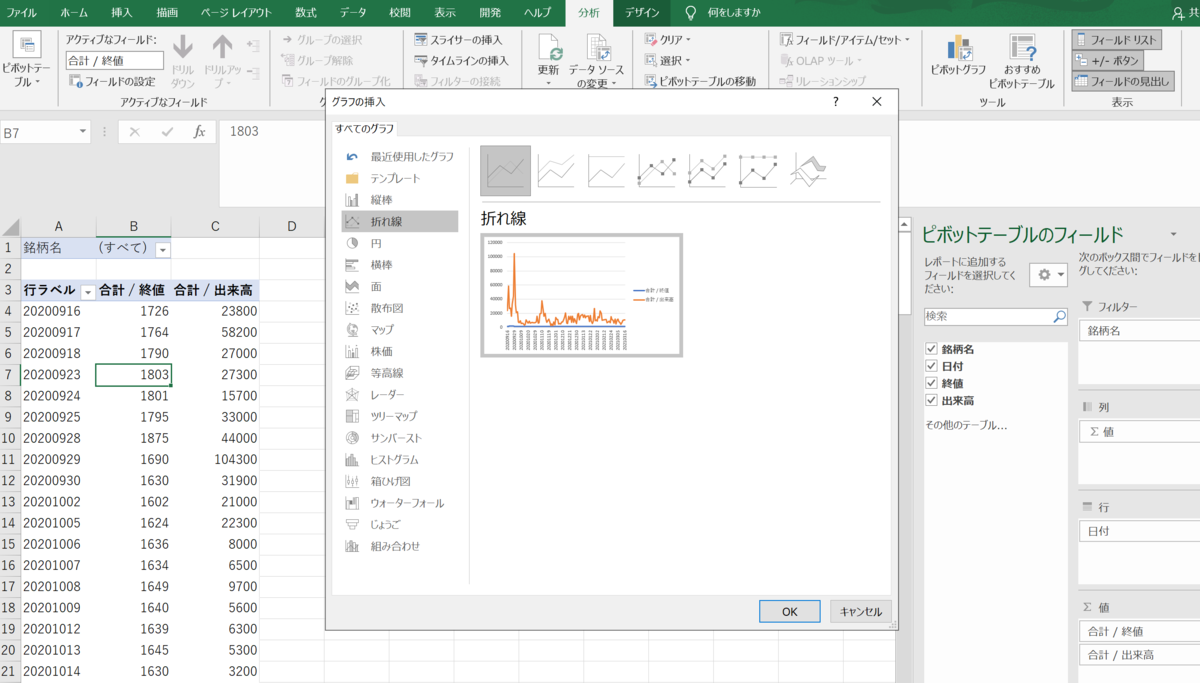Open the field pane options arrow beside title
This screenshot has height=683, width=1200.
[x=1173, y=235]
